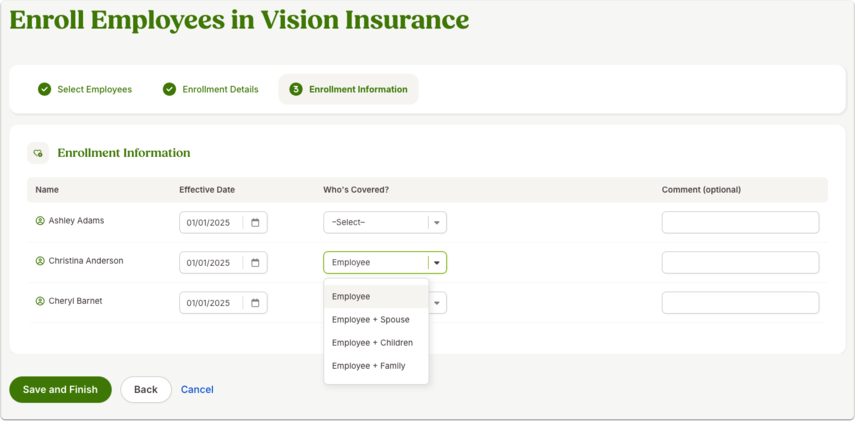The image size is (855, 421).
Task: Click the name Christina Anderson
Action: click(86, 261)
